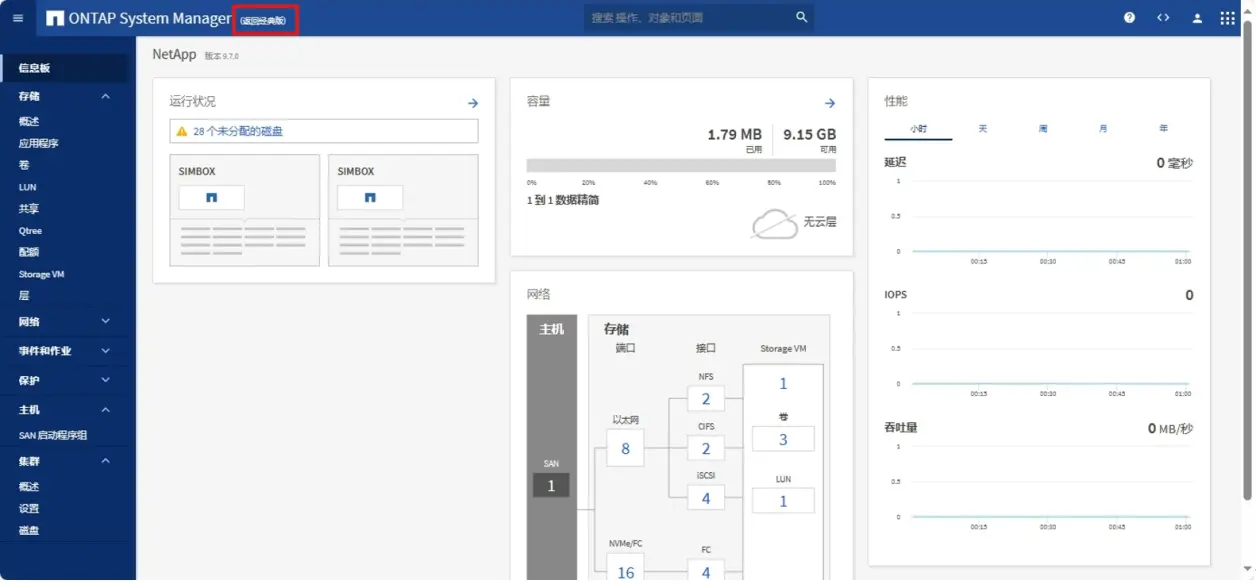Viewport: 1256px width, 584px height.
Task: Select 信息板 in the sidebar
Action: click(65, 68)
